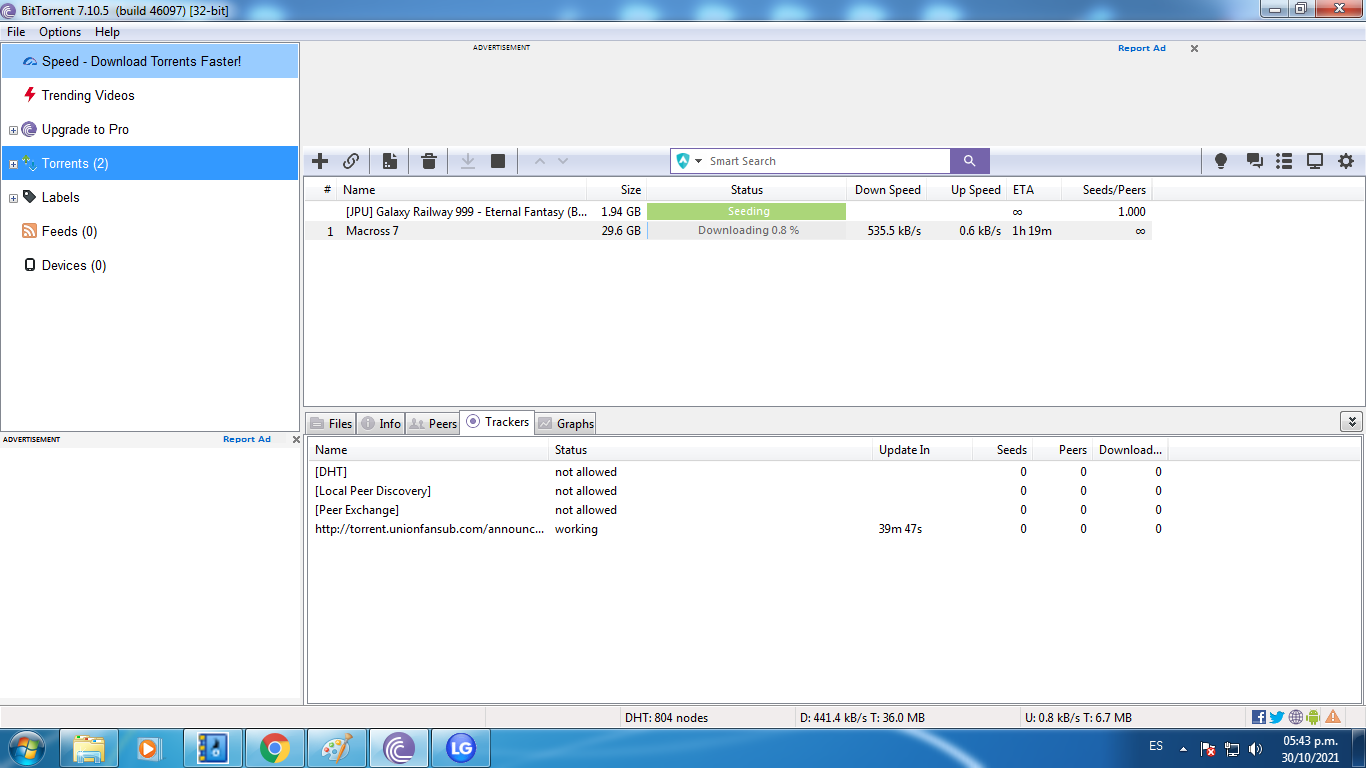Screen dimensions: 1366x768
Task: Switch to the Peers tab
Action: pyautogui.click(x=433, y=423)
